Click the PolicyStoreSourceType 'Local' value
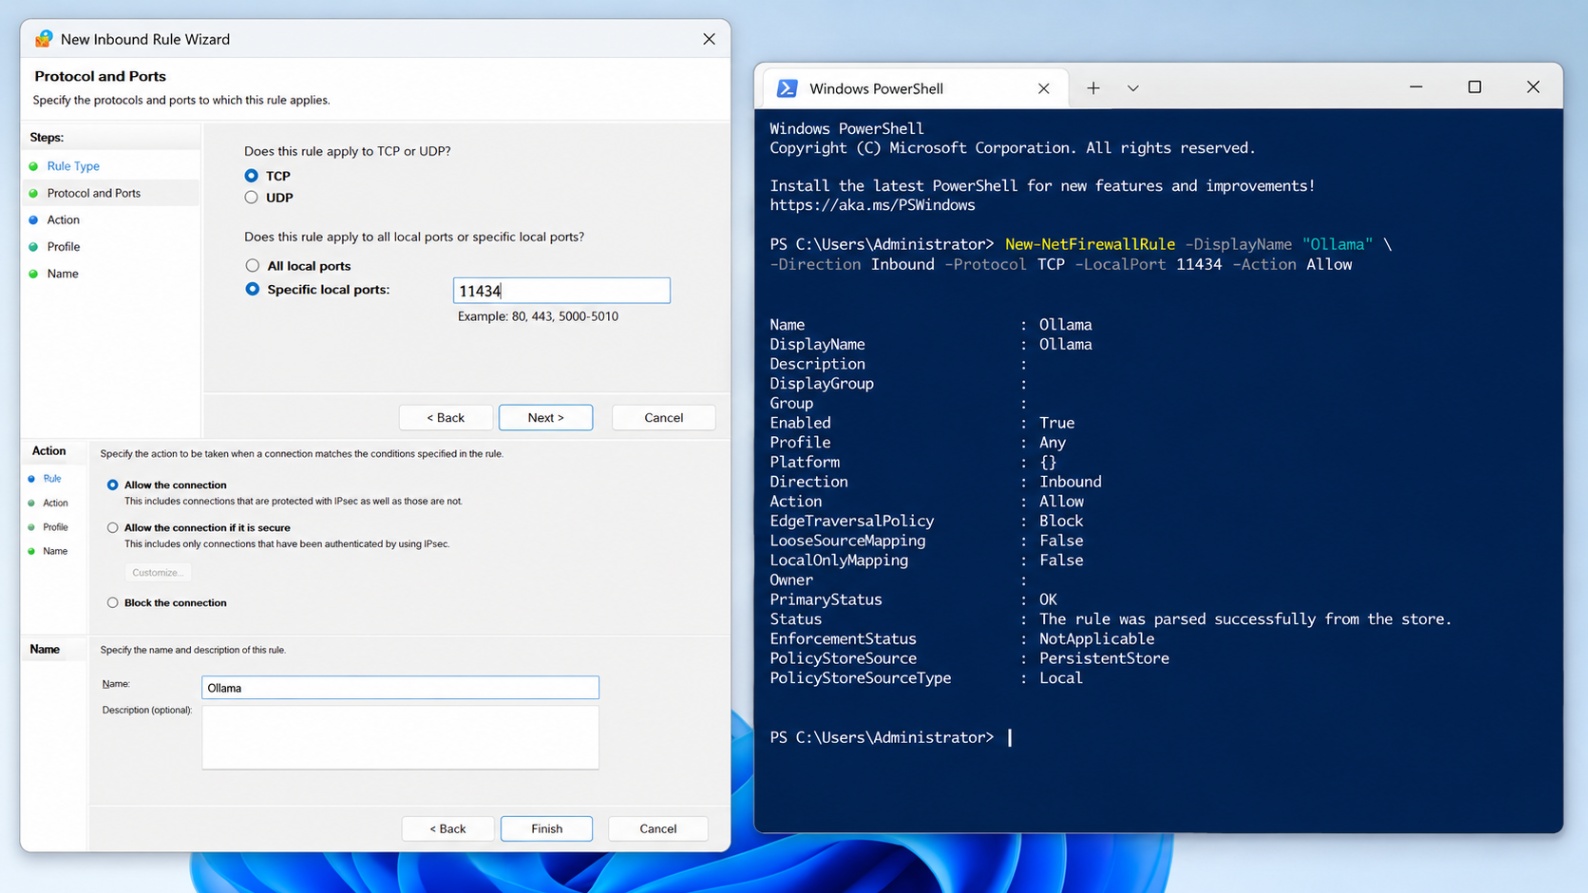 [1061, 678]
